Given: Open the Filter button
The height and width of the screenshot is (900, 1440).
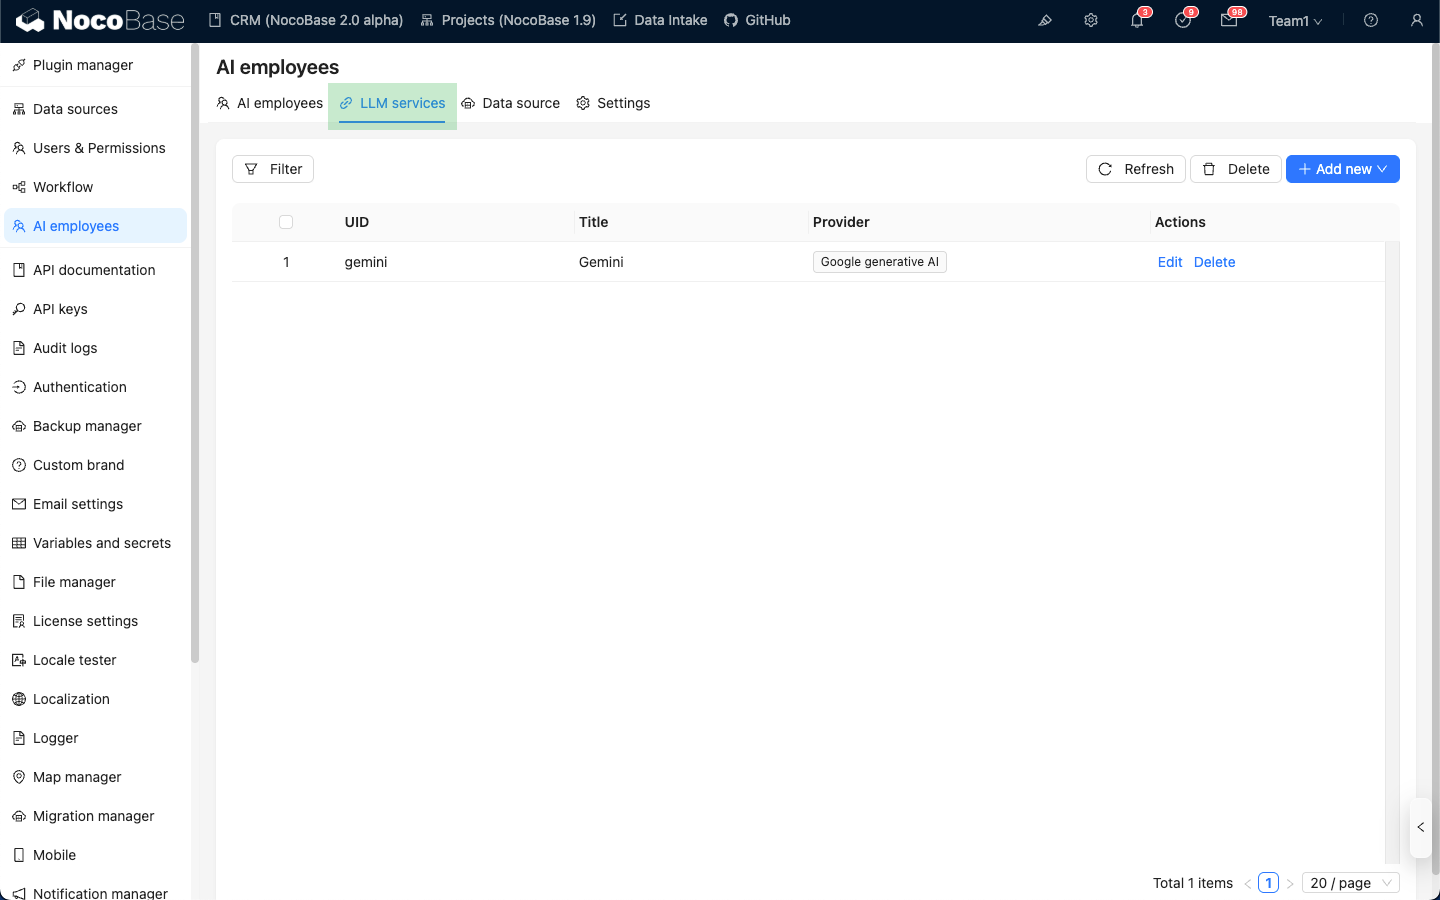Looking at the screenshot, I should tap(273, 169).
